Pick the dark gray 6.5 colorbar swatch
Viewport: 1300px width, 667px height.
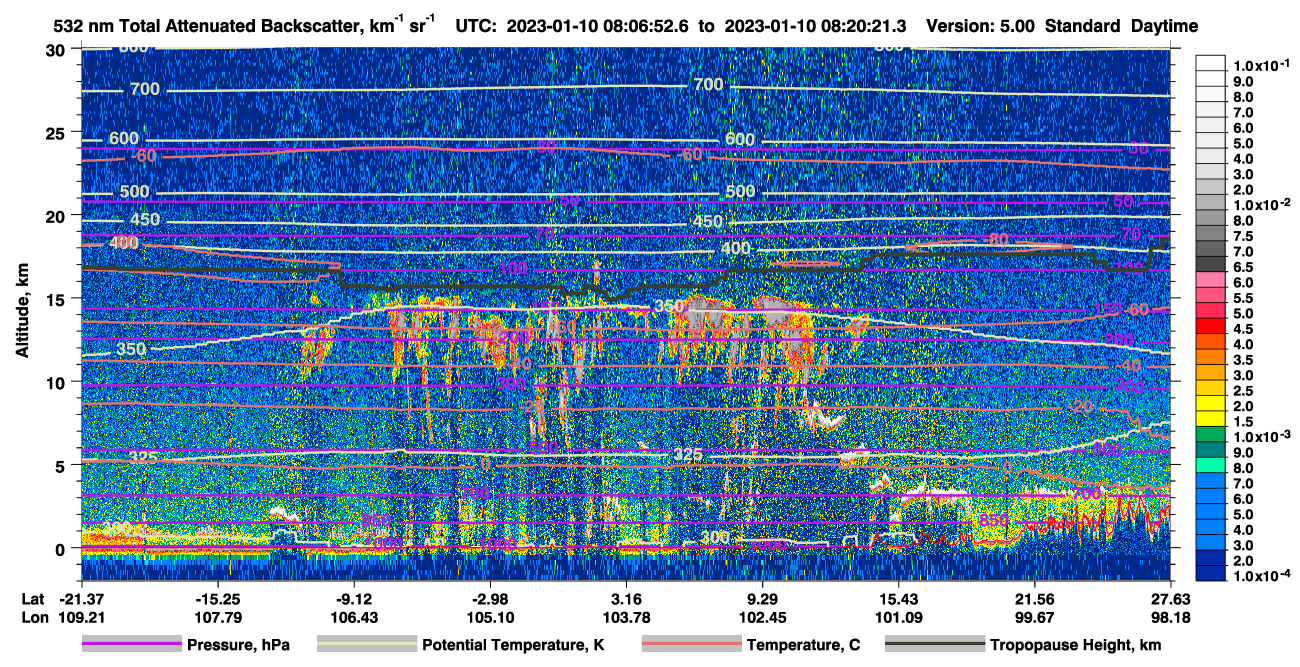pos(1210,265)
